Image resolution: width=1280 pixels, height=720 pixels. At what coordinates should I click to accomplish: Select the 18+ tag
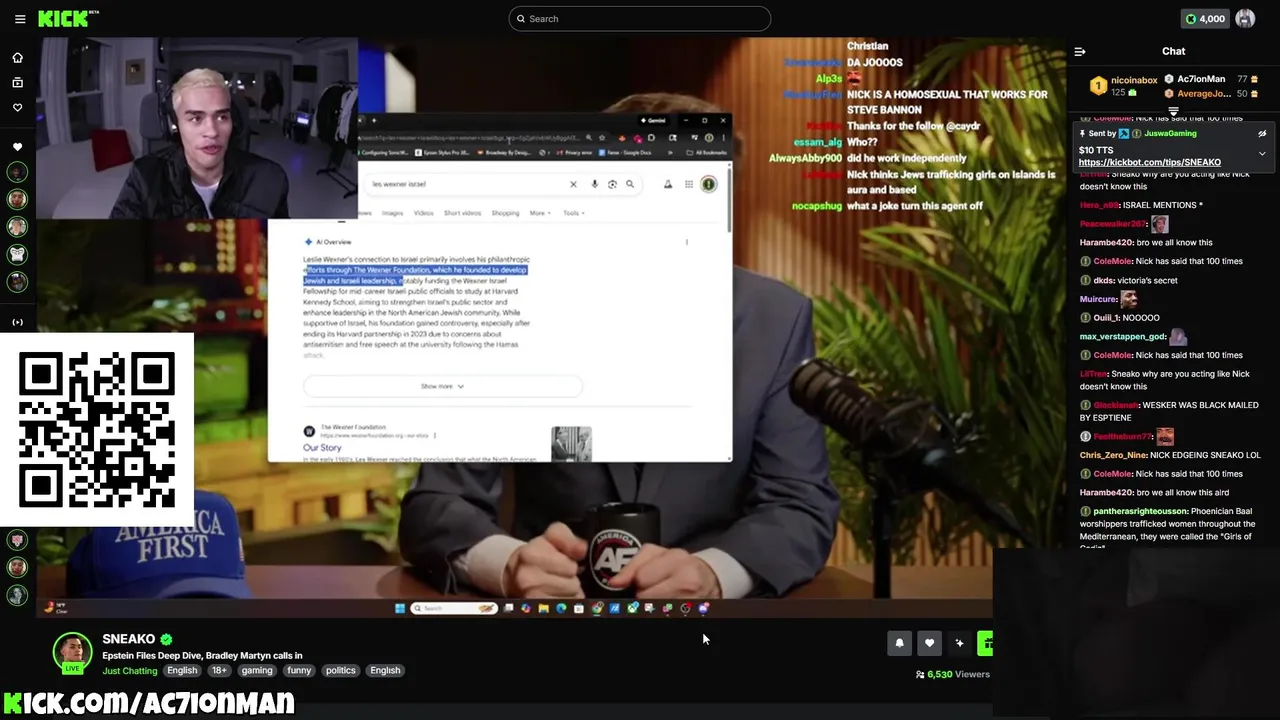click(x=219, y=670)
